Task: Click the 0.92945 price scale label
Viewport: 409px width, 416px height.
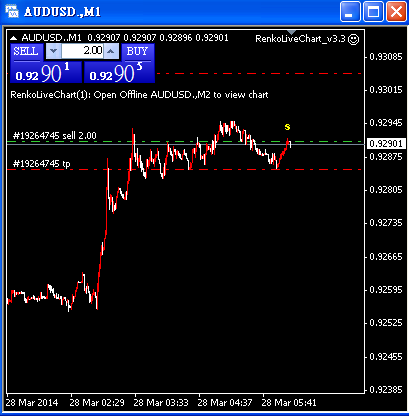Action: (x=386, y=123)
